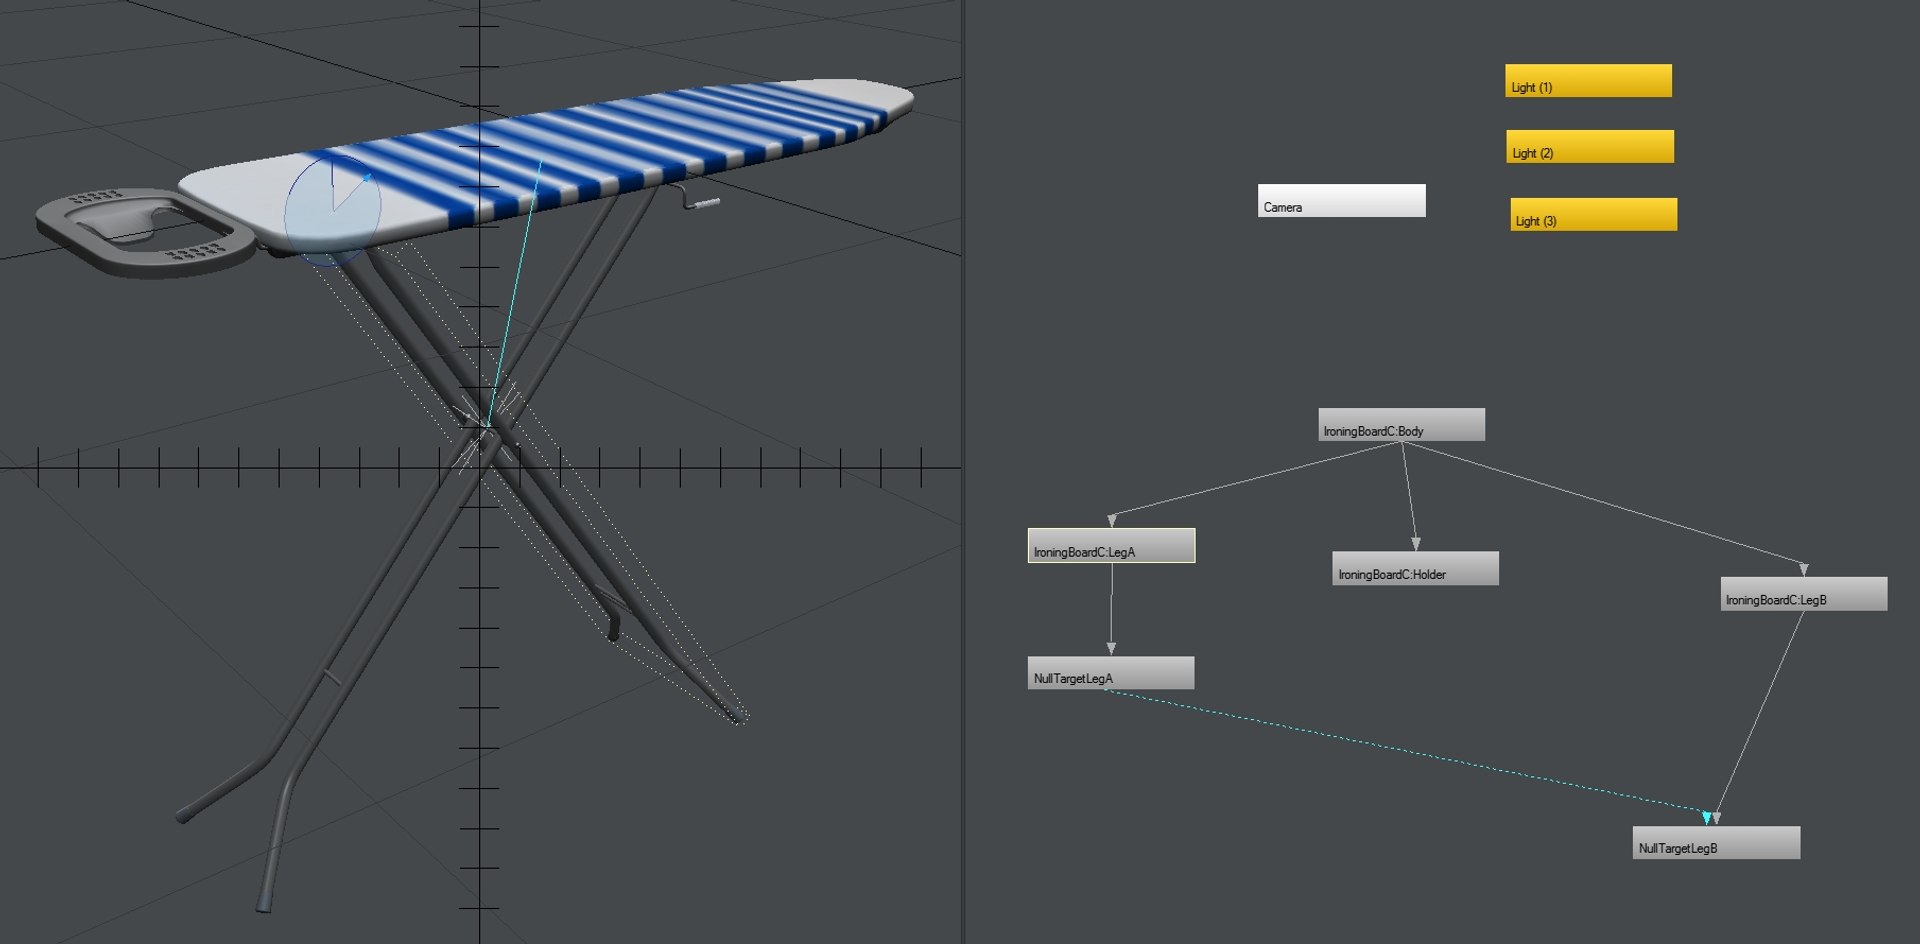Select the IroningBoardC:LegB node
This screenshot has height=944, width=1920.
pos(1804,593)
